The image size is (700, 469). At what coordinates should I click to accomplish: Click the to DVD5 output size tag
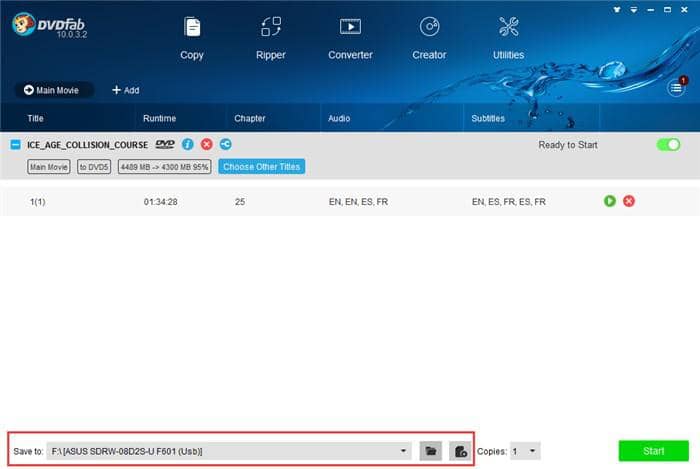click(94, 167)
